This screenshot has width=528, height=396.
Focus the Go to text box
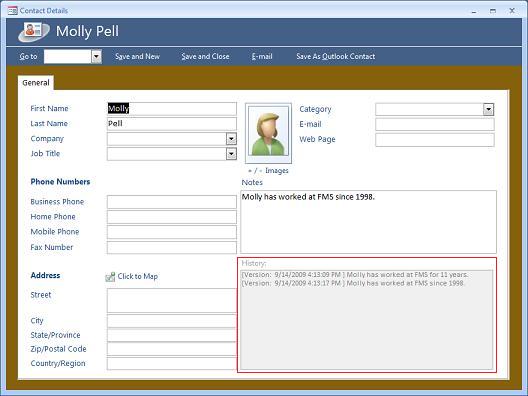68,57
